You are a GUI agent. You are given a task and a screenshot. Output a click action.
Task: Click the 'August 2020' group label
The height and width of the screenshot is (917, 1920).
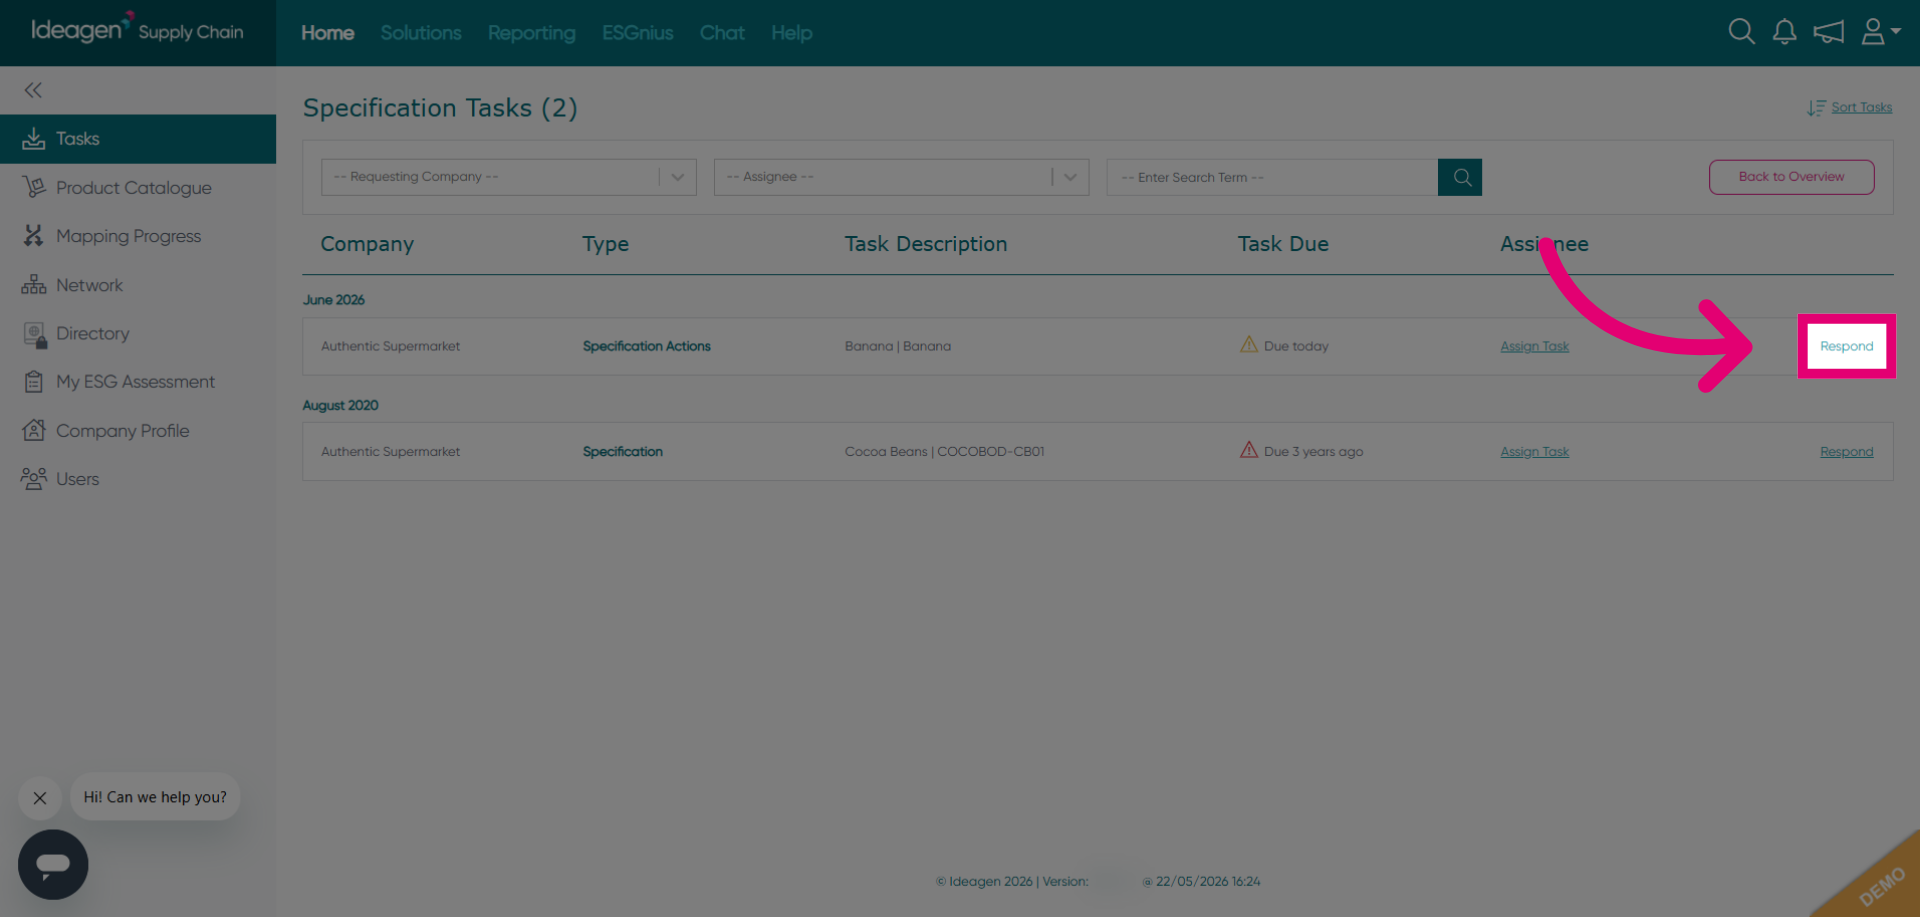click(341, 405)
